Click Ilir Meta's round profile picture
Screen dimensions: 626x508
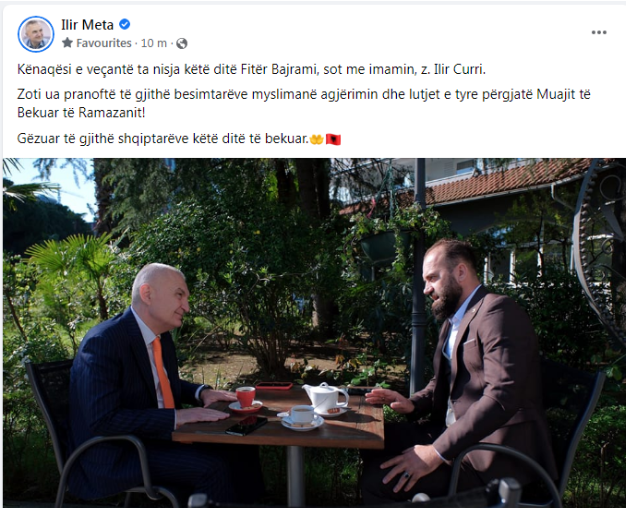click(36, 34)
